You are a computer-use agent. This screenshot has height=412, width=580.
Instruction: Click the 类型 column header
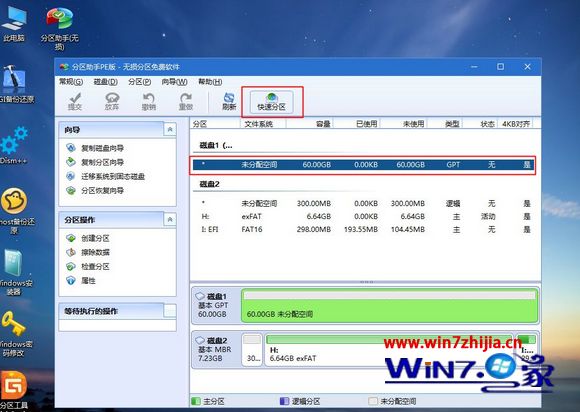pyautogui.click(x=445, y=124)
